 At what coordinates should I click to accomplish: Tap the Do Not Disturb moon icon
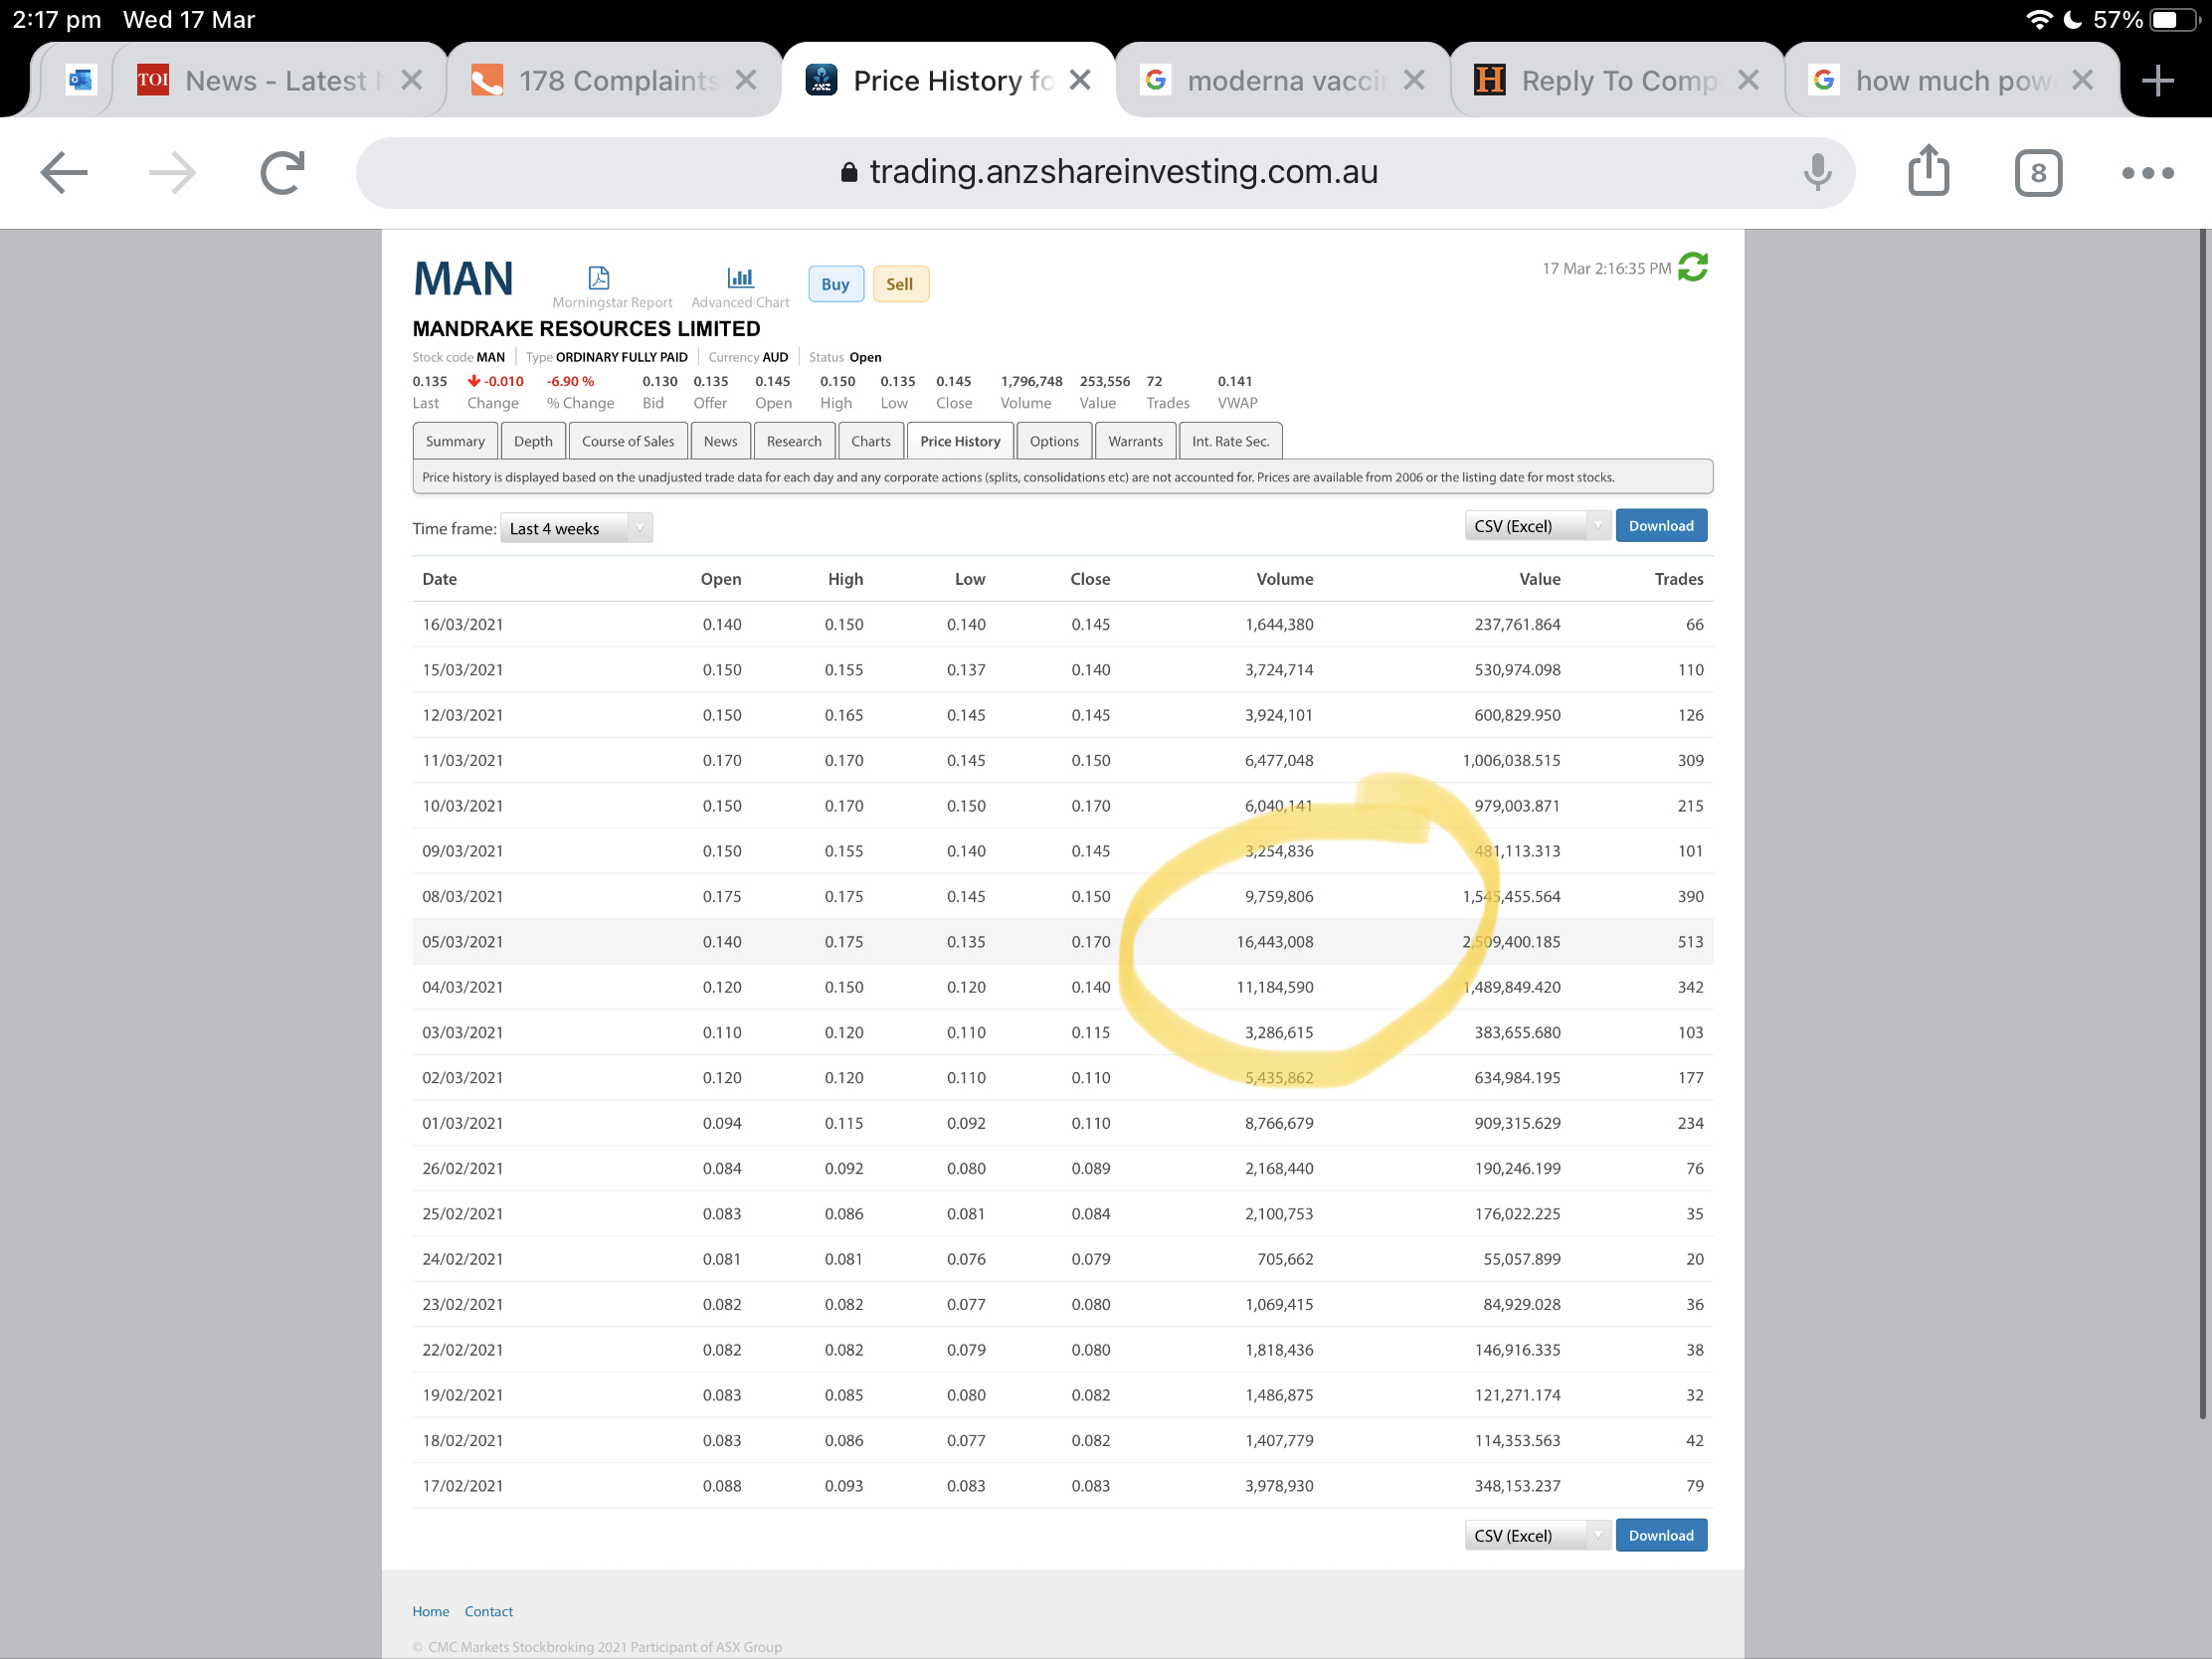tap(2073, 19)
